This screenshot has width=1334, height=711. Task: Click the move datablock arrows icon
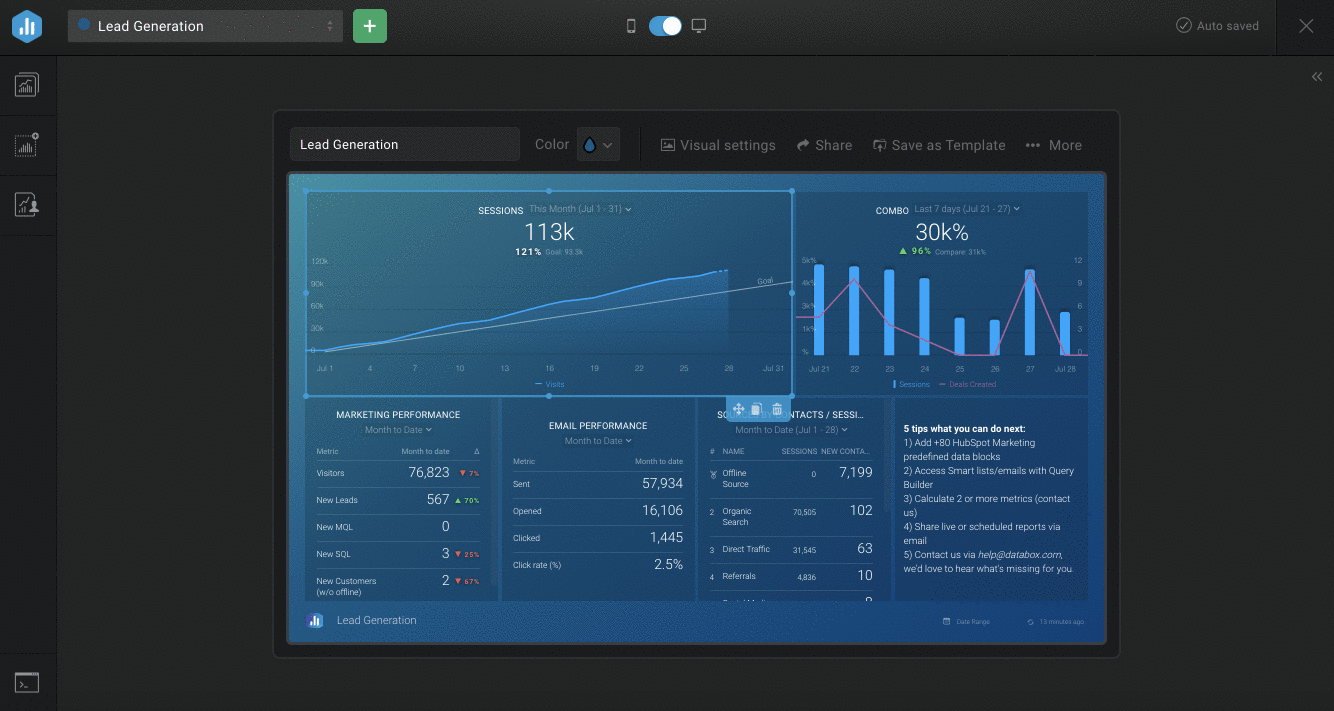tap(738, 409)
